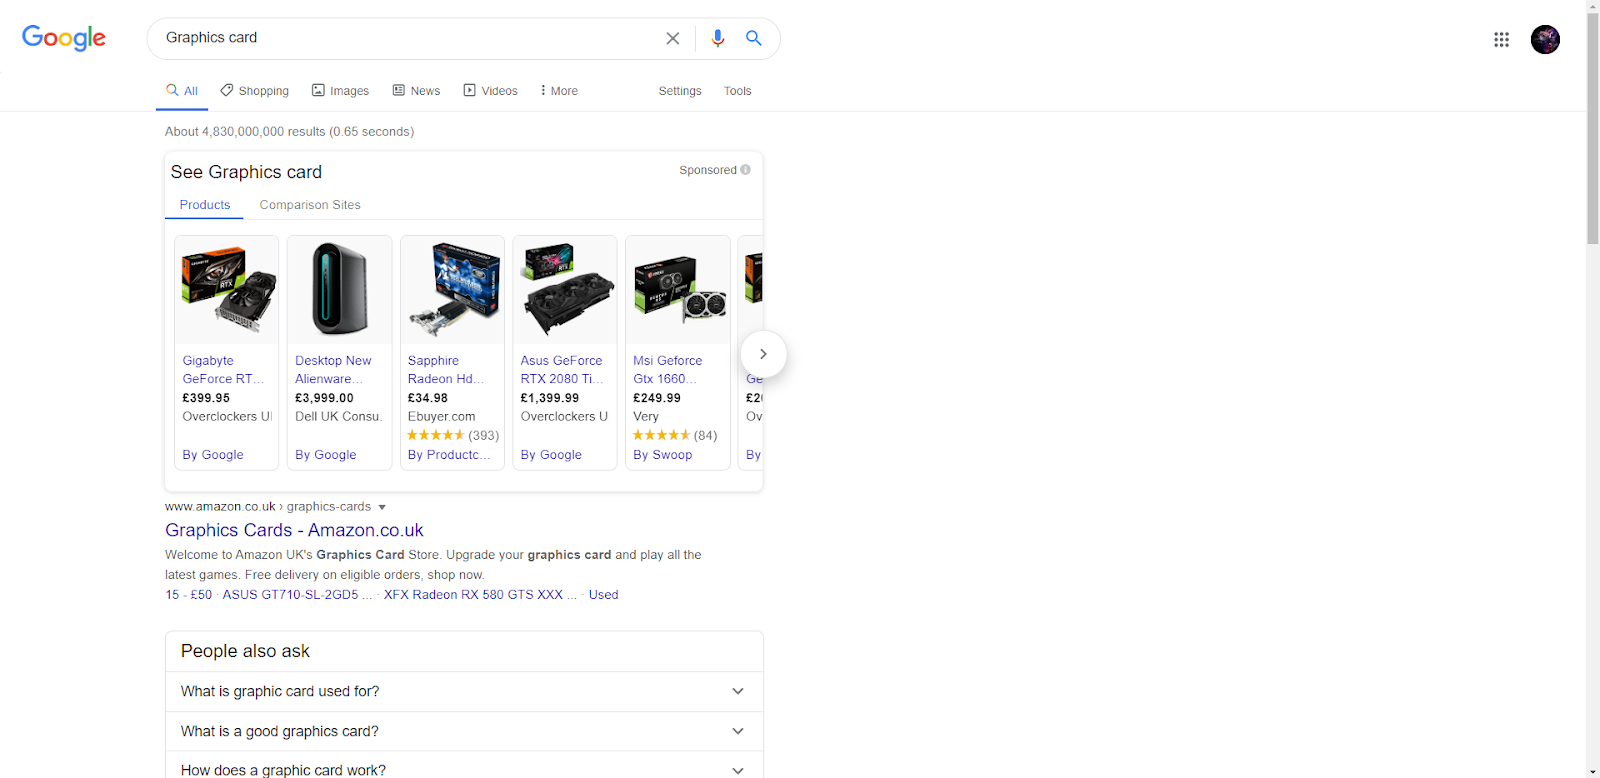Click scrollbar up arrow

tap(1593, 5)
